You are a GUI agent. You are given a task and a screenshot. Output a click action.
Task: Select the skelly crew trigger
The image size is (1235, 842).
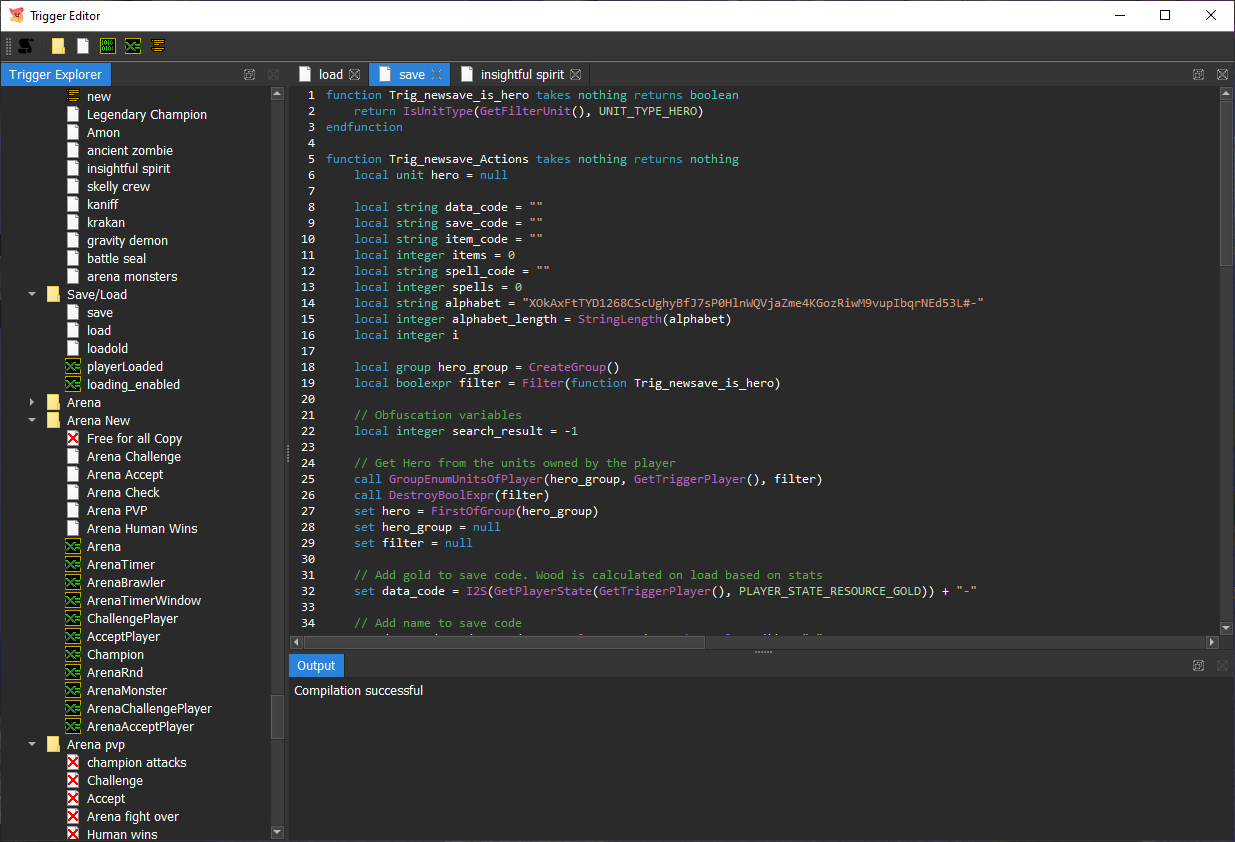click(118, 187)
